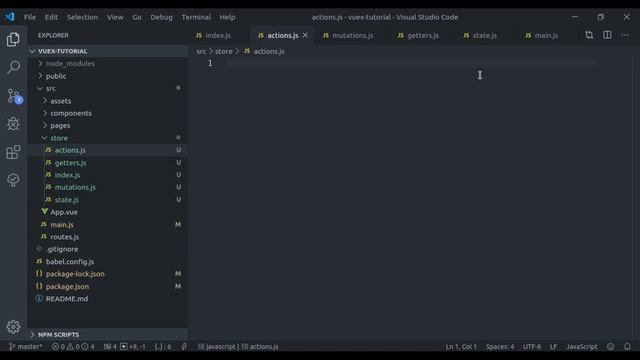640x360 pixels.
Task: Click the VS Code logo icon
Action: [x=10, y=17]
